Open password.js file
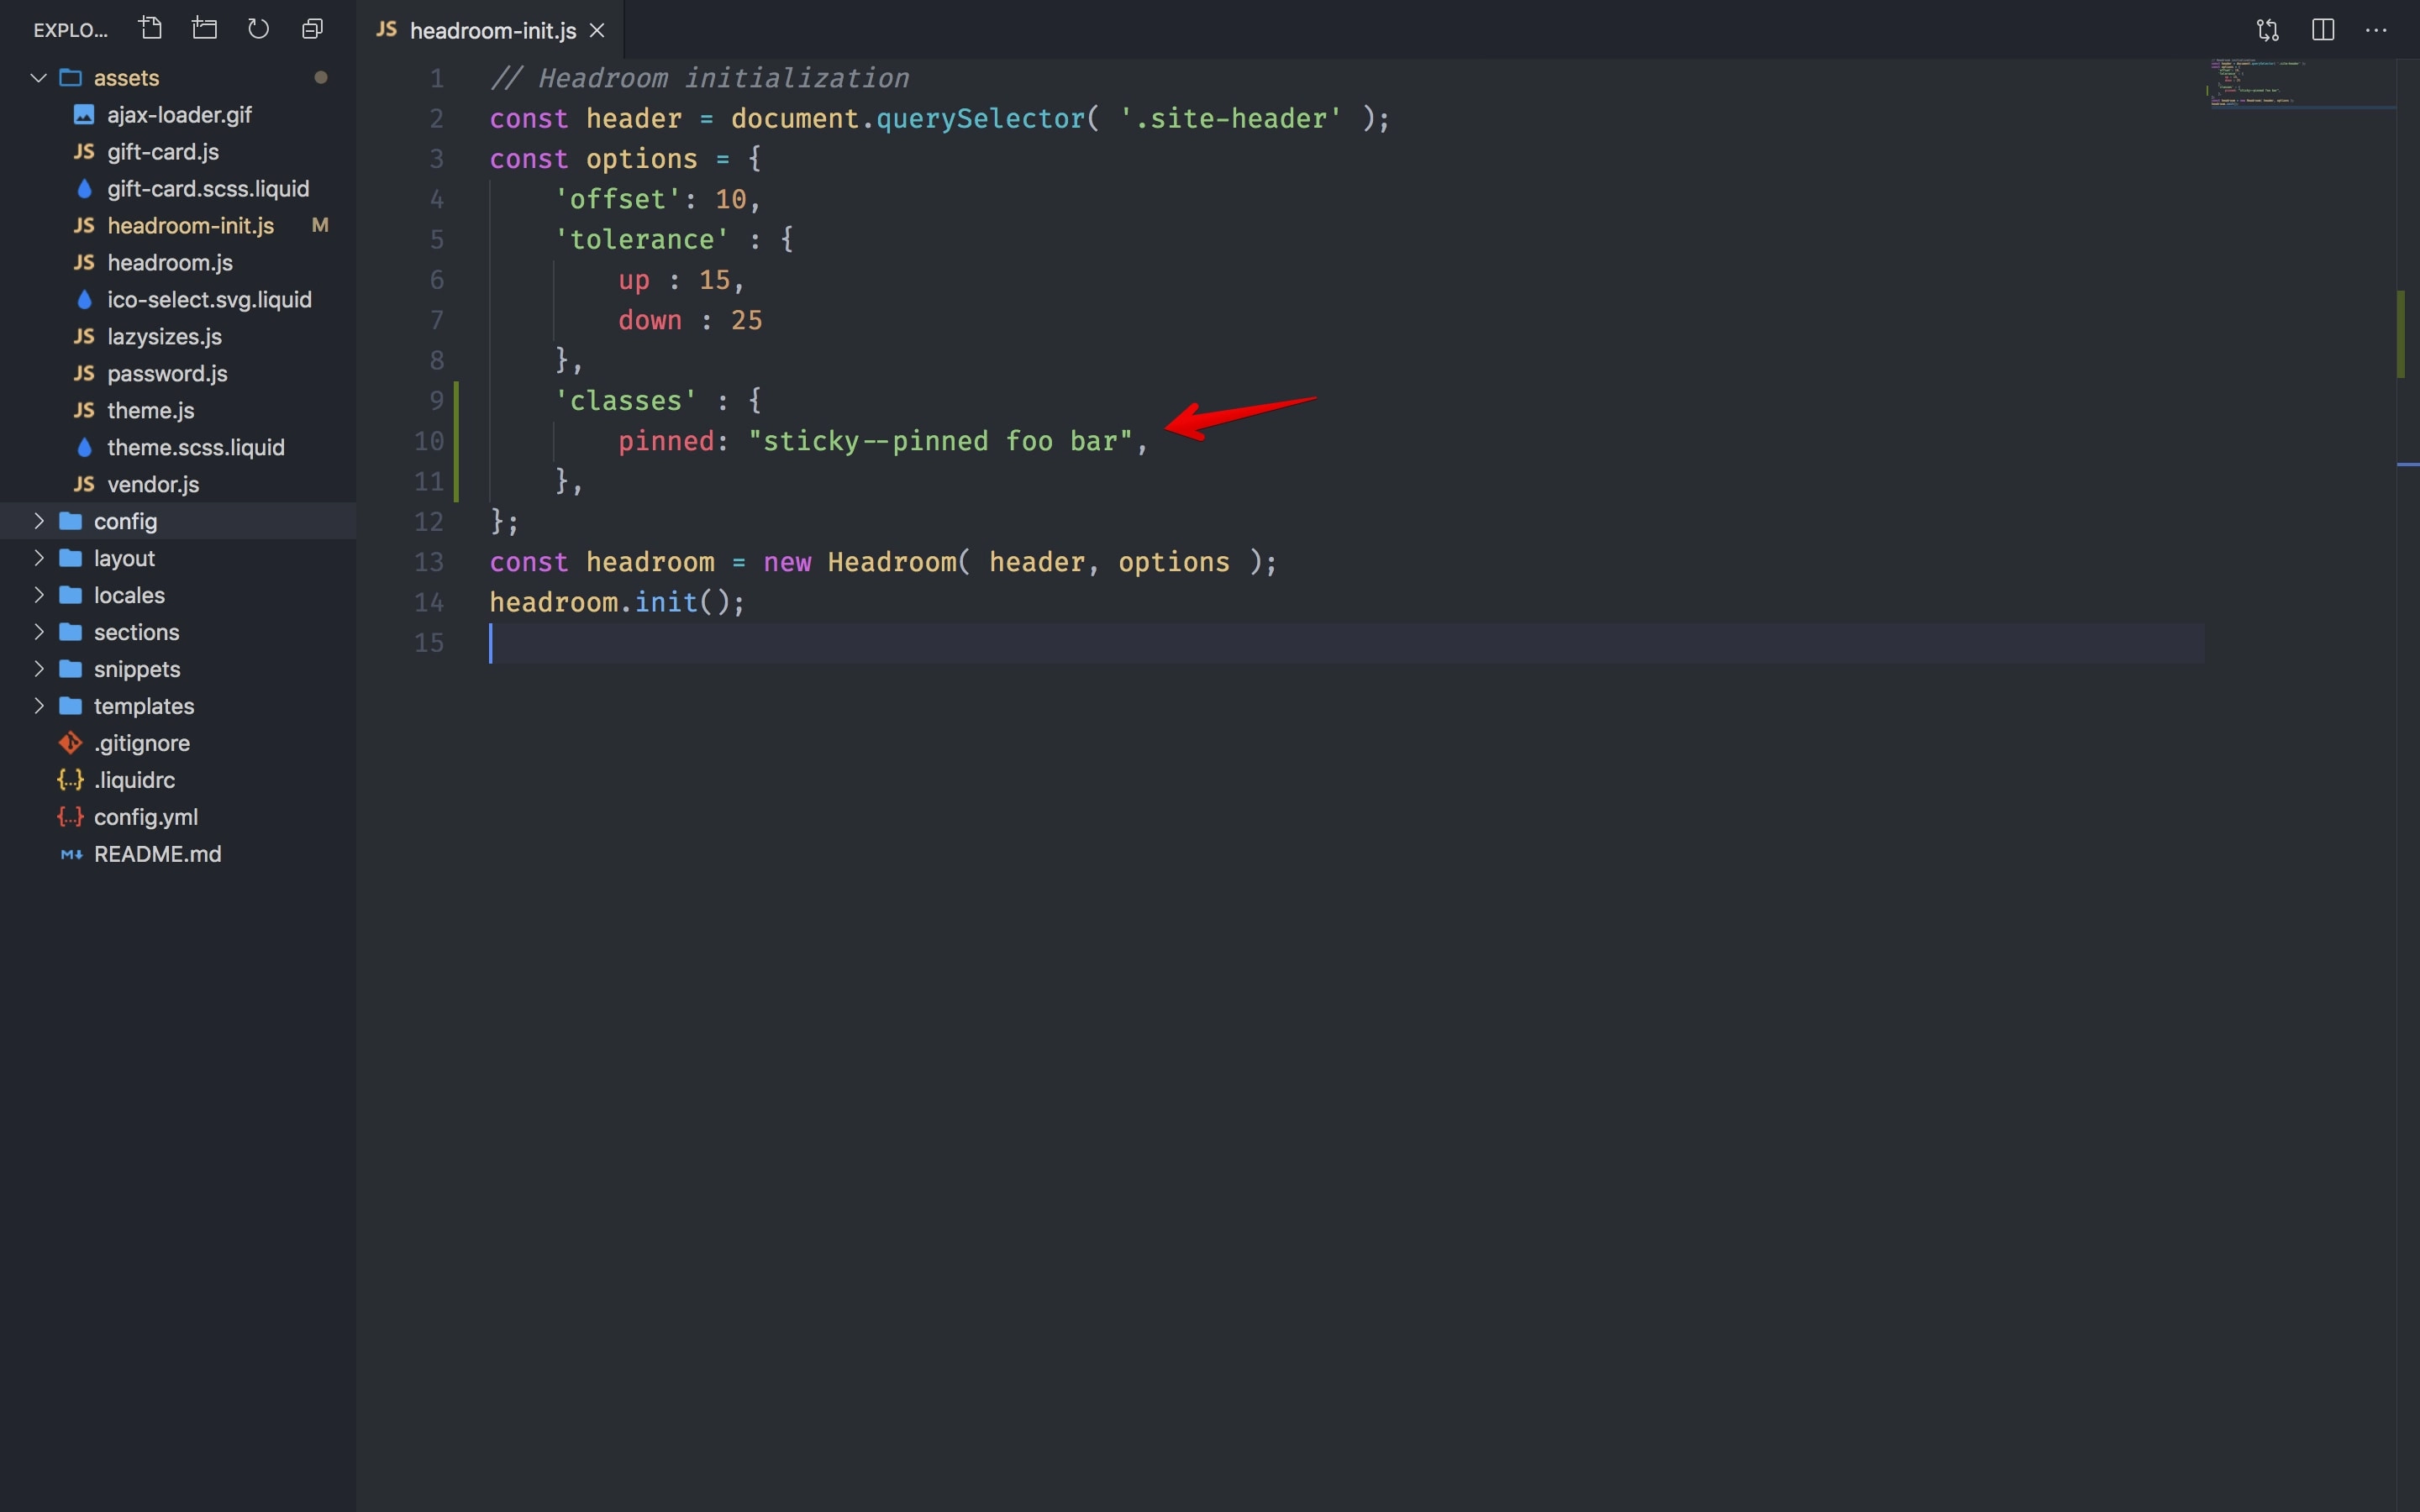The width and height of the screenshot is (2420, 1512). tap(178, 374)
